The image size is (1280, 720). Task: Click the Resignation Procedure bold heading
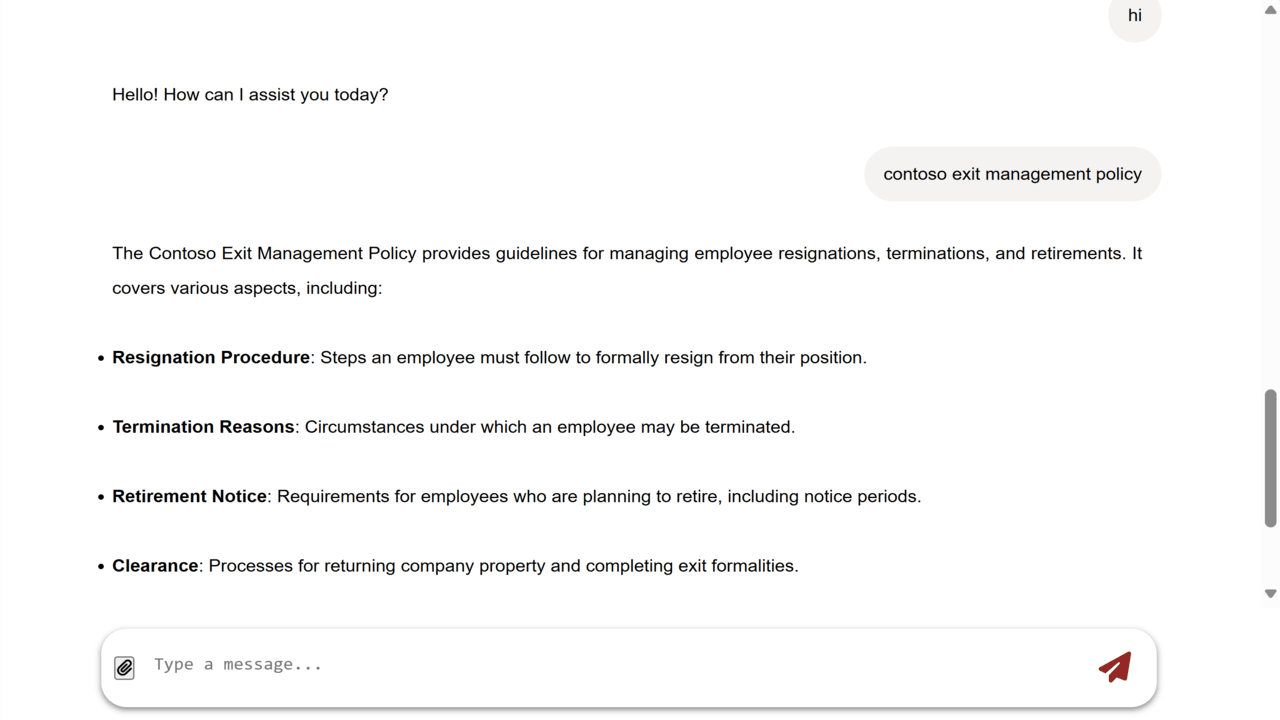click(211, 358)
